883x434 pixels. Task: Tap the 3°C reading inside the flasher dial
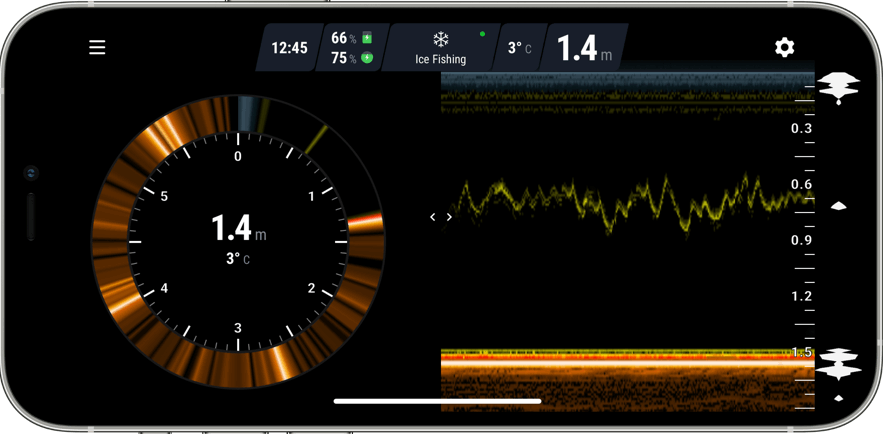(238, 259)
